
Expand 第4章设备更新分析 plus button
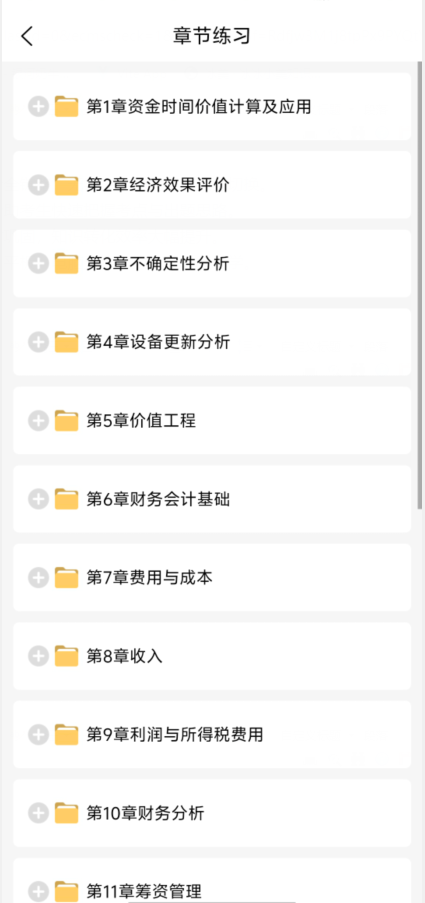coord(38,342)
